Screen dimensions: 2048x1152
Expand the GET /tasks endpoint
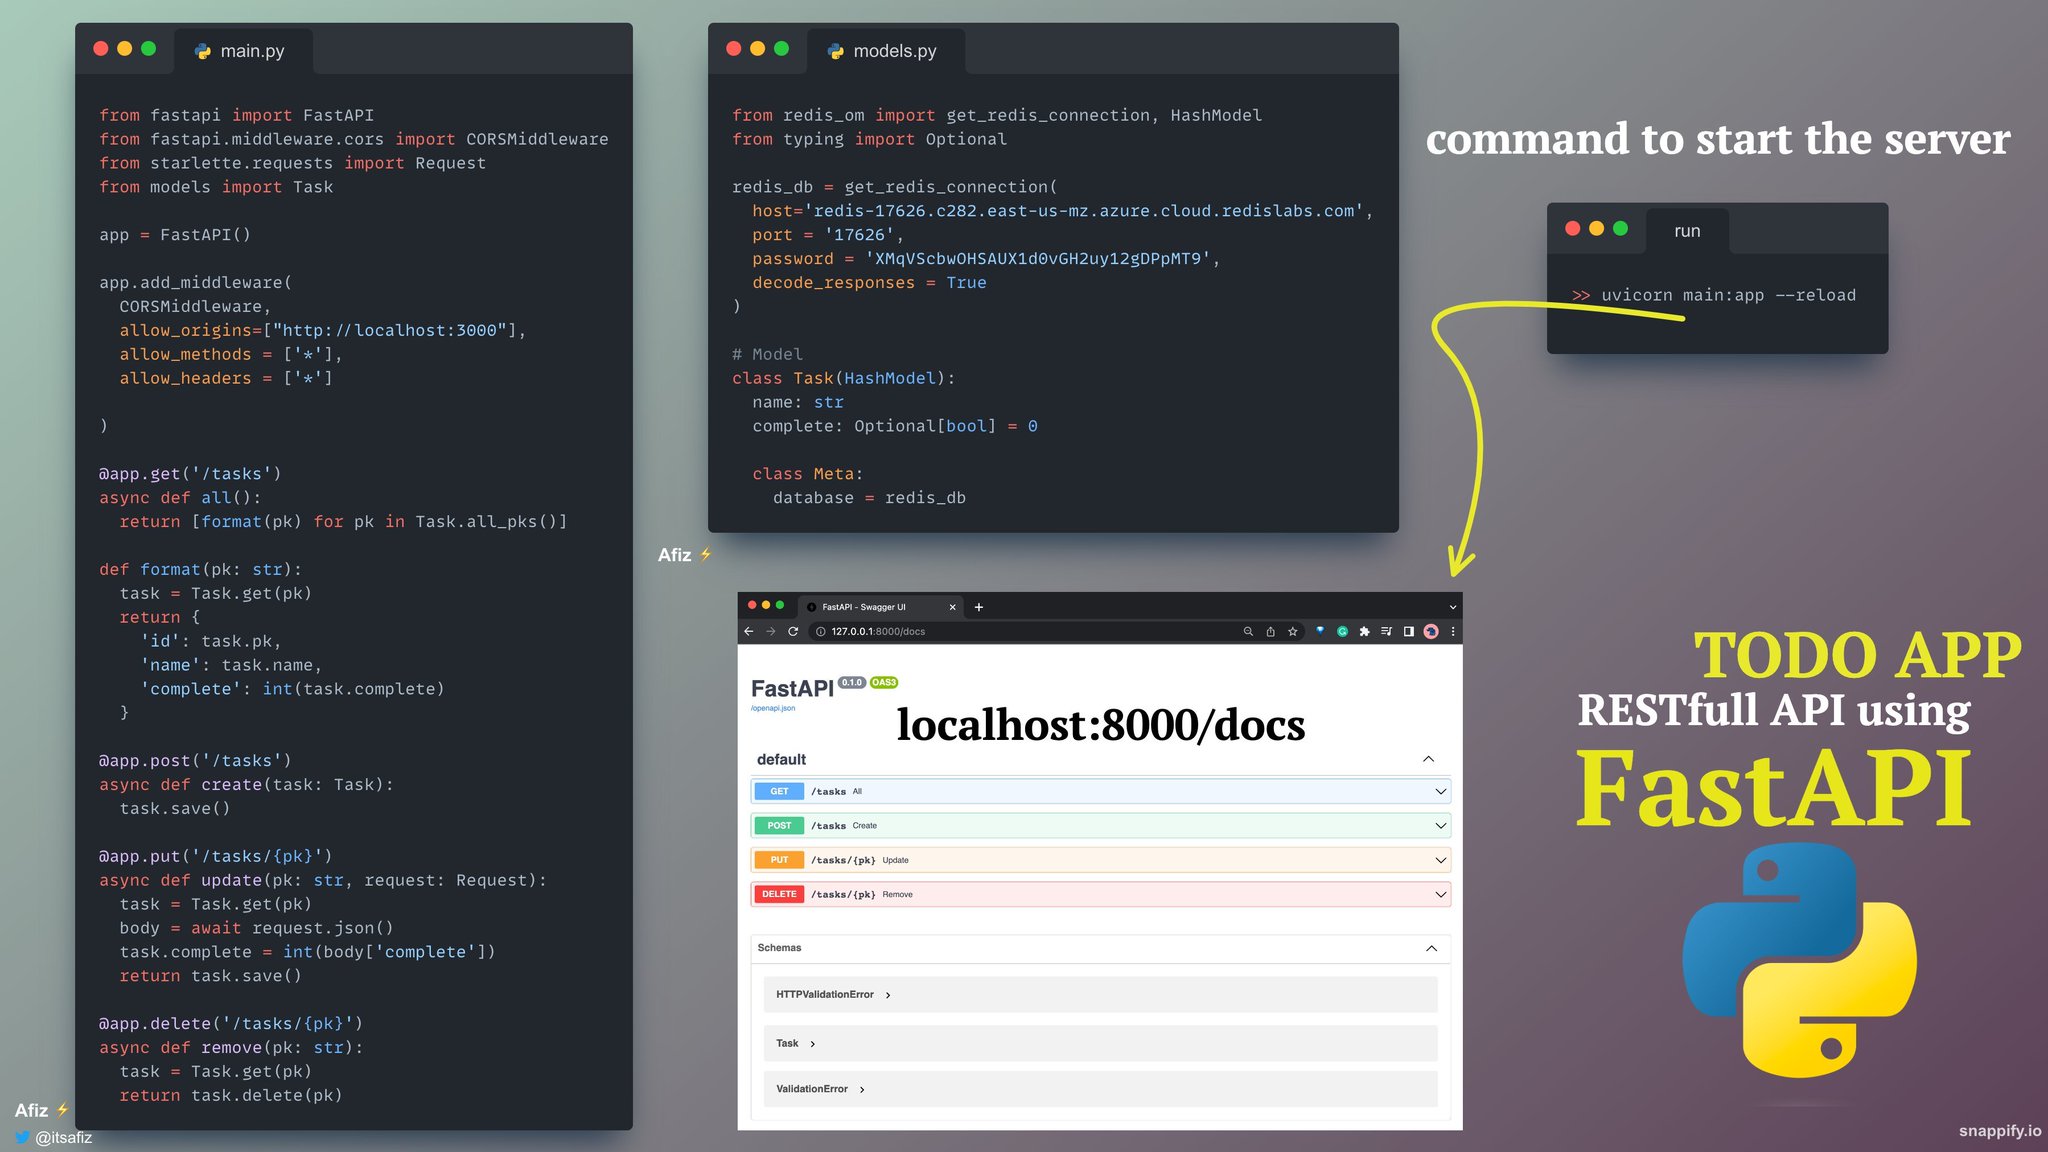pyautogui.click(x=1100, y=791)
